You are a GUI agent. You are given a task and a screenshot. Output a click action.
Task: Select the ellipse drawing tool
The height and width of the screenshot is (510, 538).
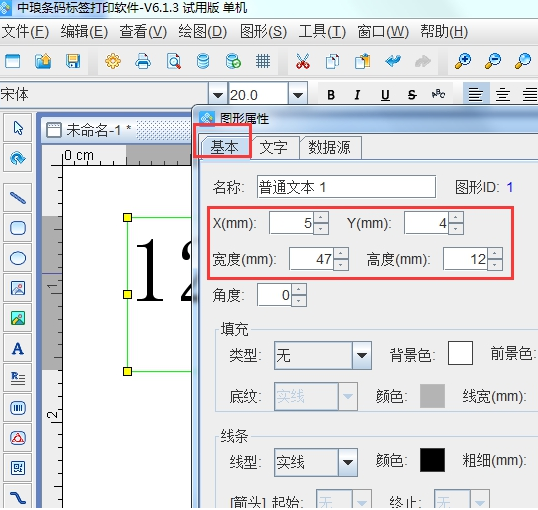pyautogui.click(x=18, y=258)
